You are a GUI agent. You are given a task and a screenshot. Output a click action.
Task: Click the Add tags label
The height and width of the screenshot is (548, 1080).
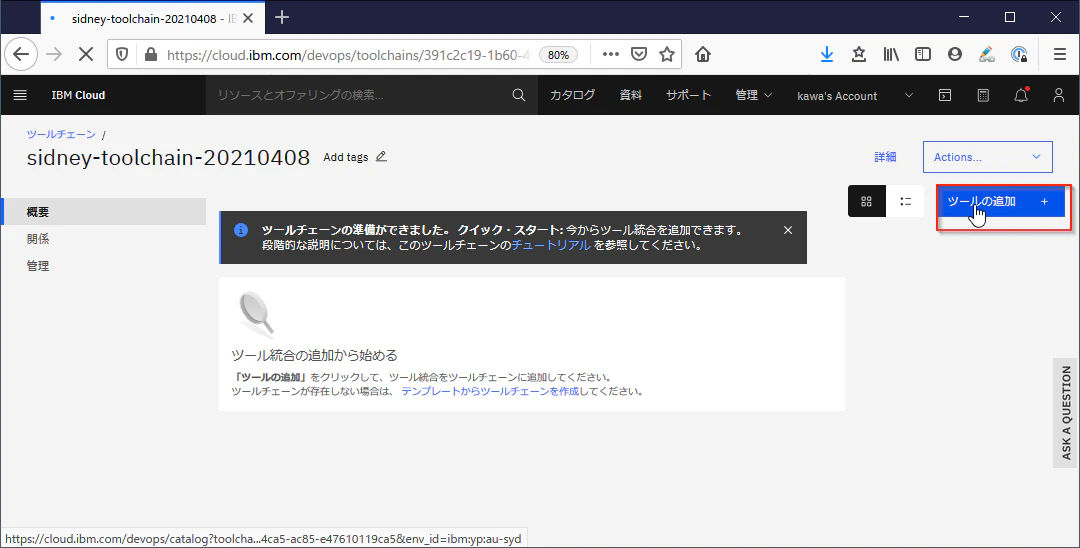pos(346,157)
